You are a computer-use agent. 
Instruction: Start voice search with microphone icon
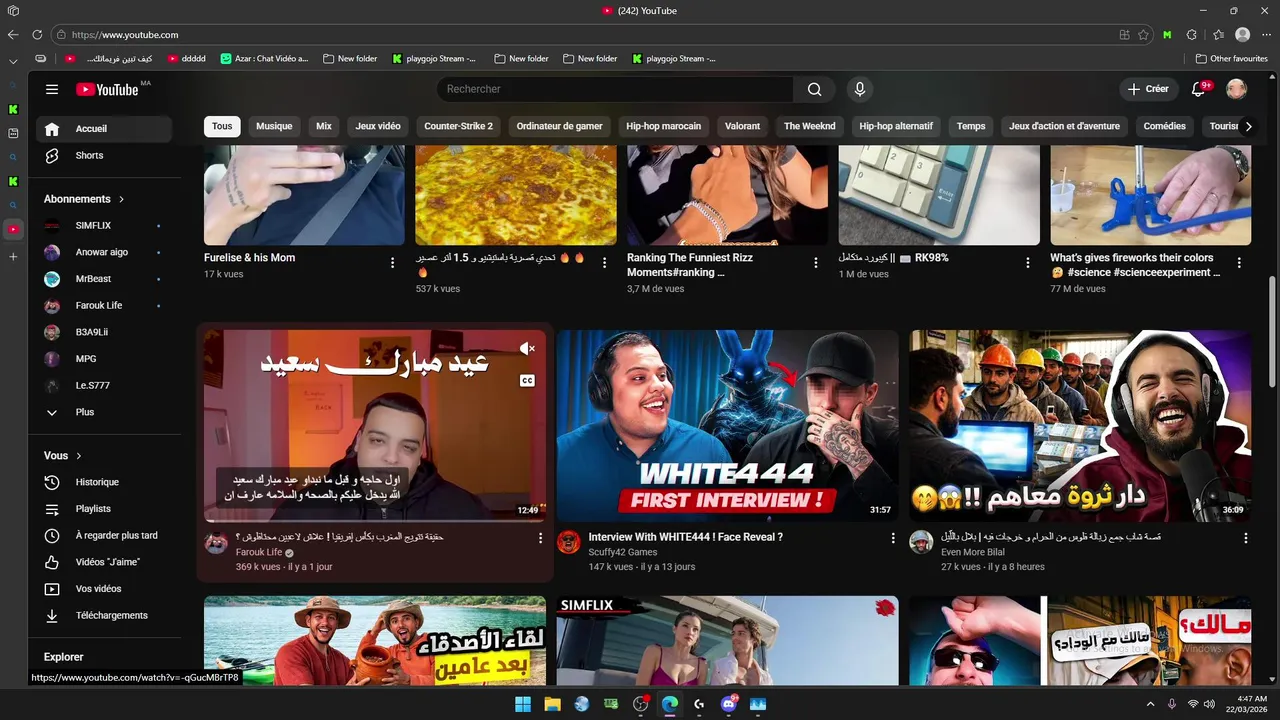click(x=859, y=89)
